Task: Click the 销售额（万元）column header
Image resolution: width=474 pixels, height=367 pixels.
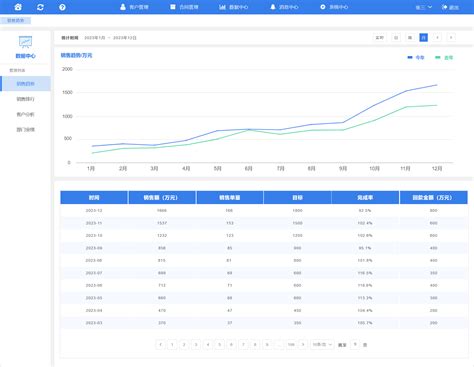Action: point(162,197)
